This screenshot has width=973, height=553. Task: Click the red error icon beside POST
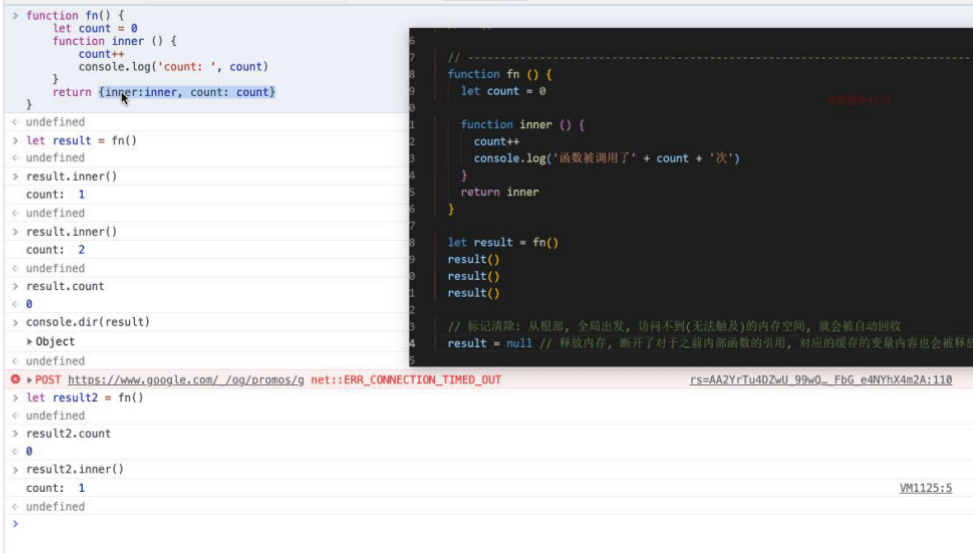(16, 379)
